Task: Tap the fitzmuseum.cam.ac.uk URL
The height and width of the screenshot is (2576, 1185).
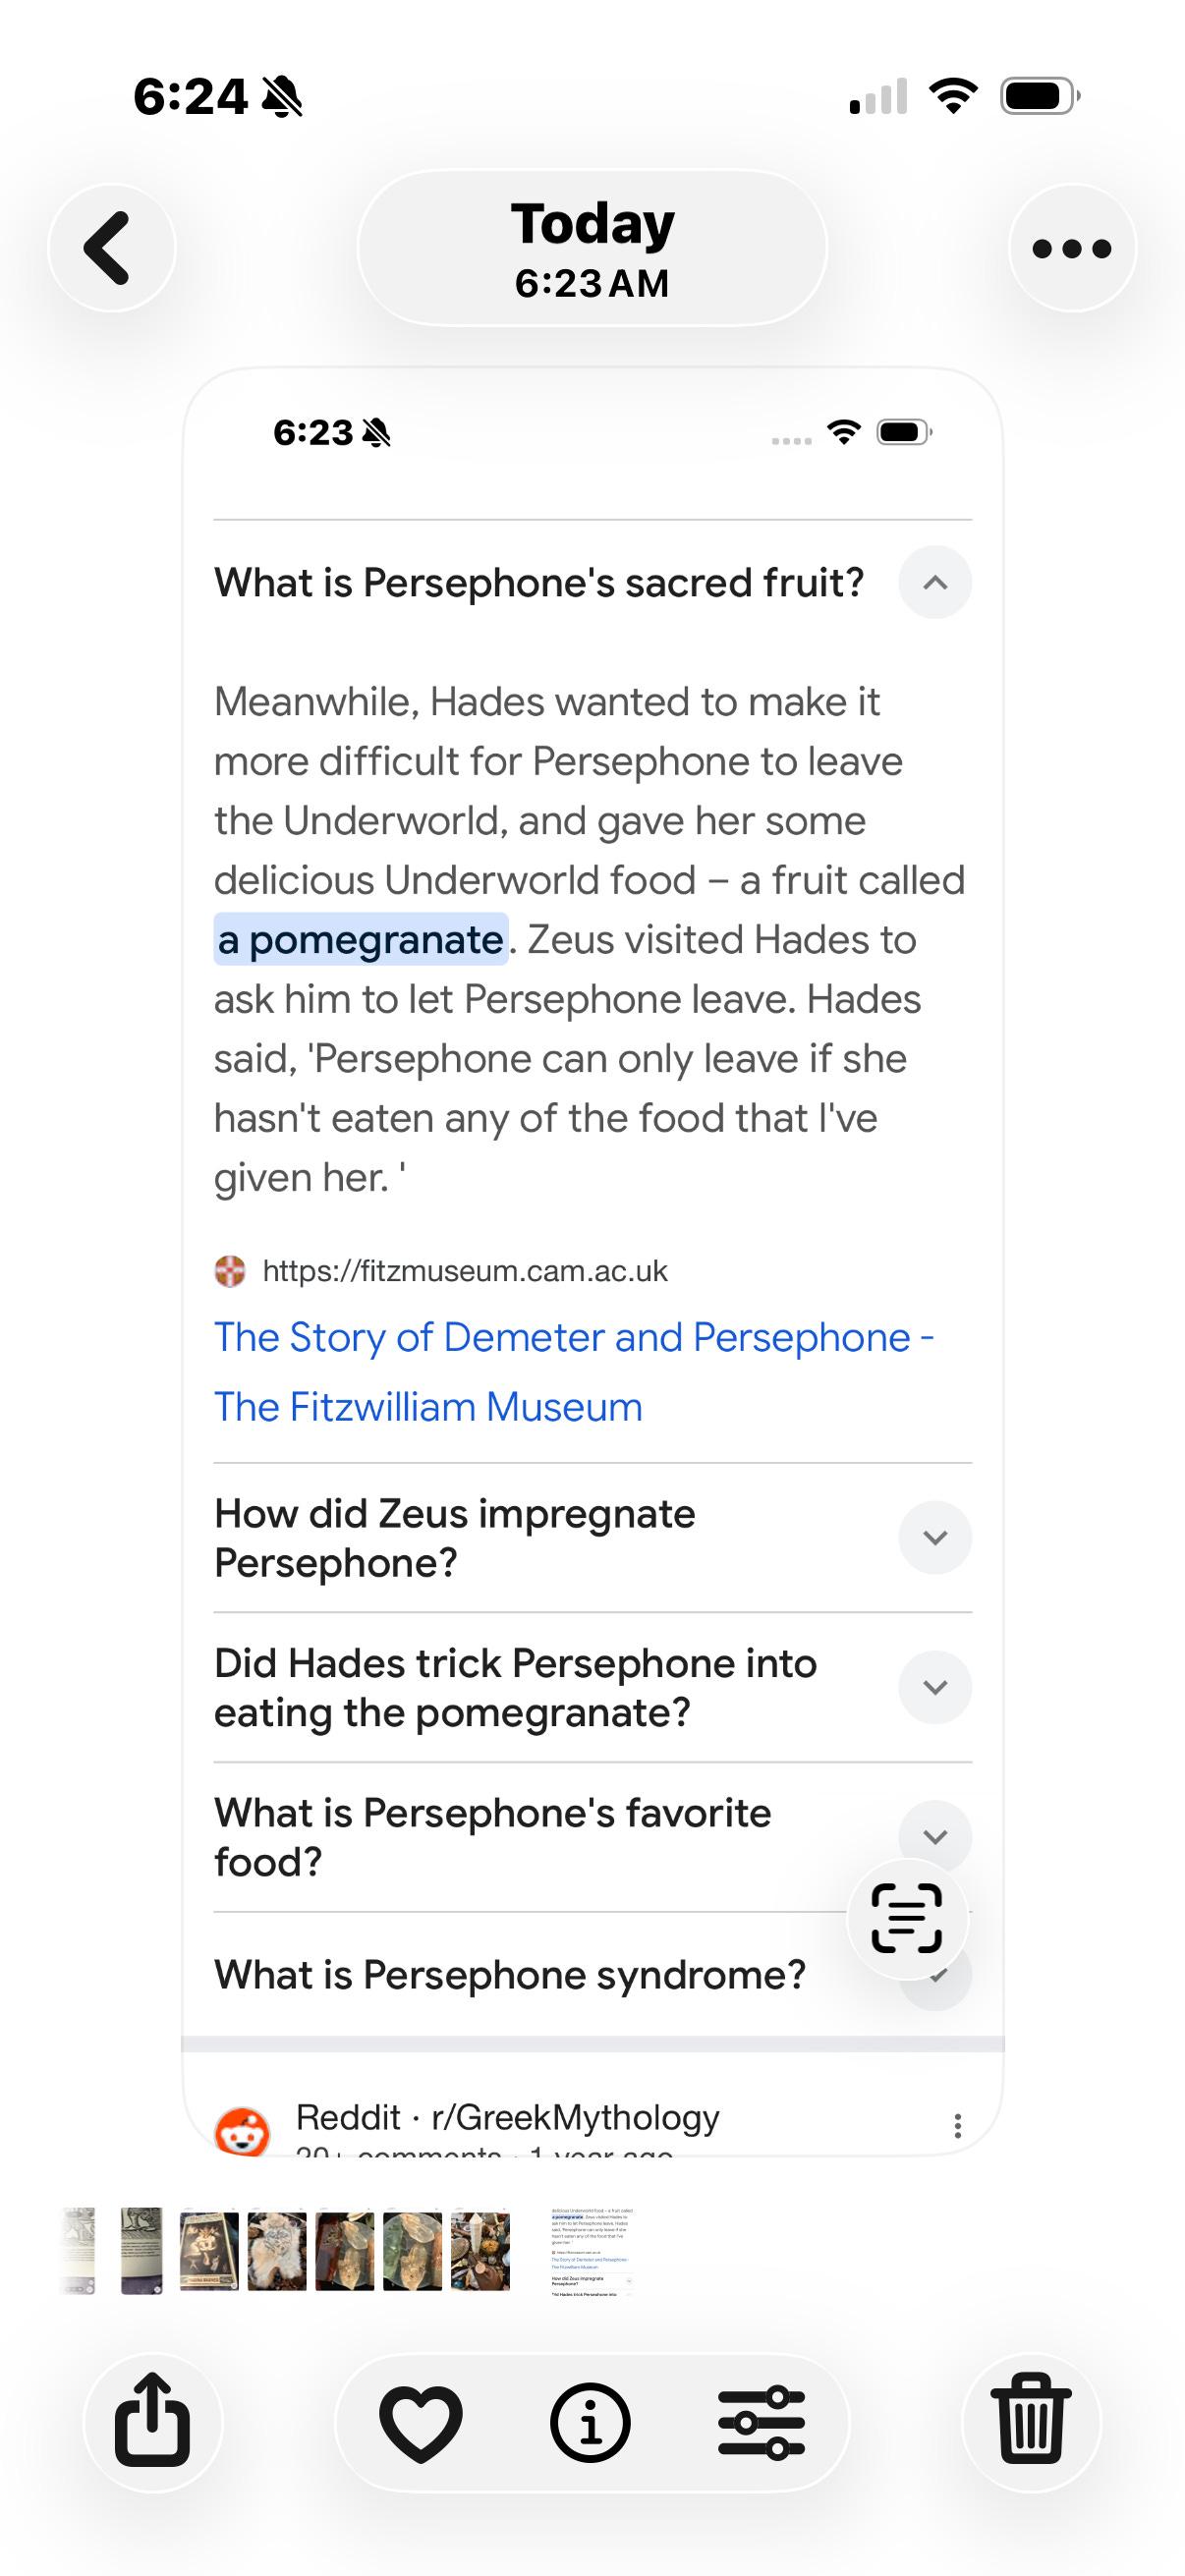Action: [464, 1271]
